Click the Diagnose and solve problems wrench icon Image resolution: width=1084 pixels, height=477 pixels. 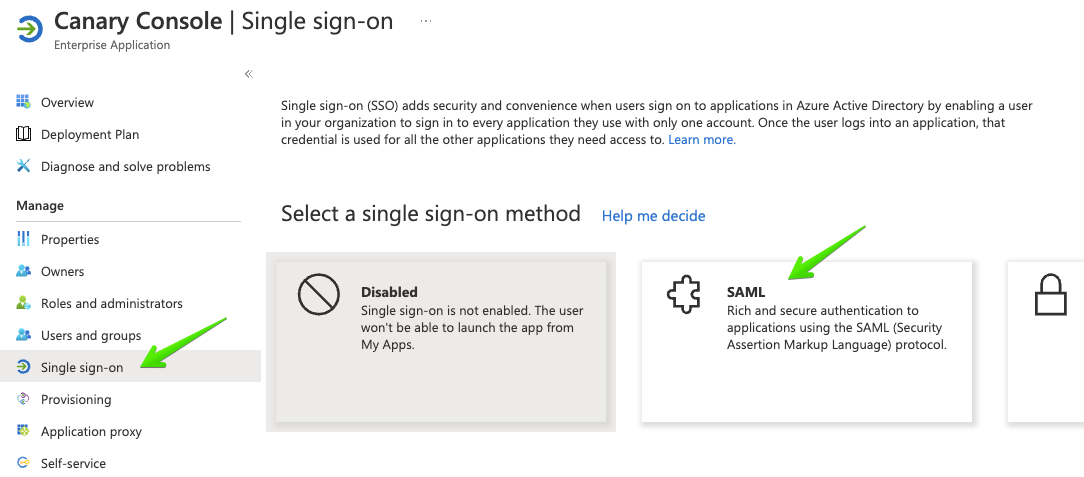pos(24,166)
